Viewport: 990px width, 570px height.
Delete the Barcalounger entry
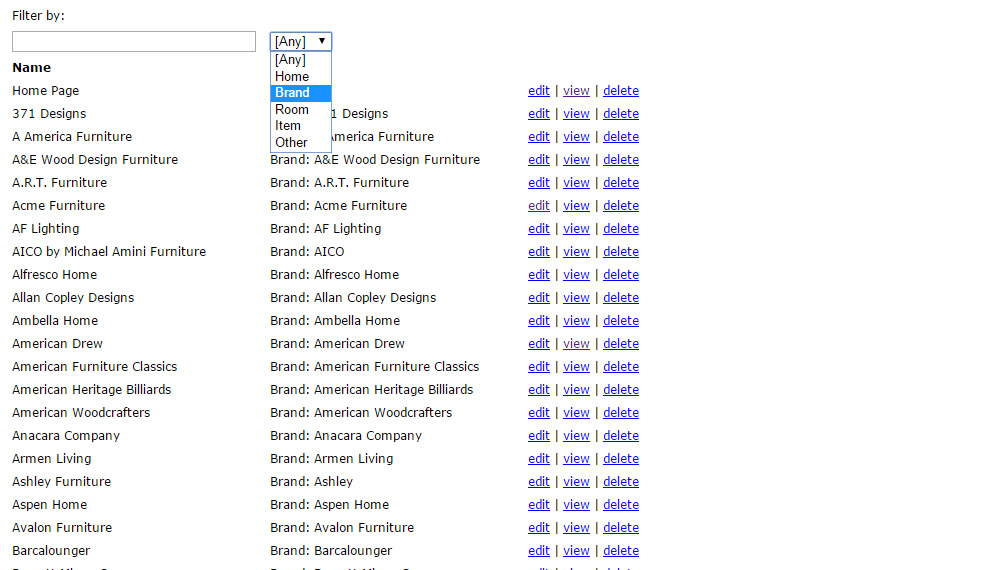[x=621, y=551]
